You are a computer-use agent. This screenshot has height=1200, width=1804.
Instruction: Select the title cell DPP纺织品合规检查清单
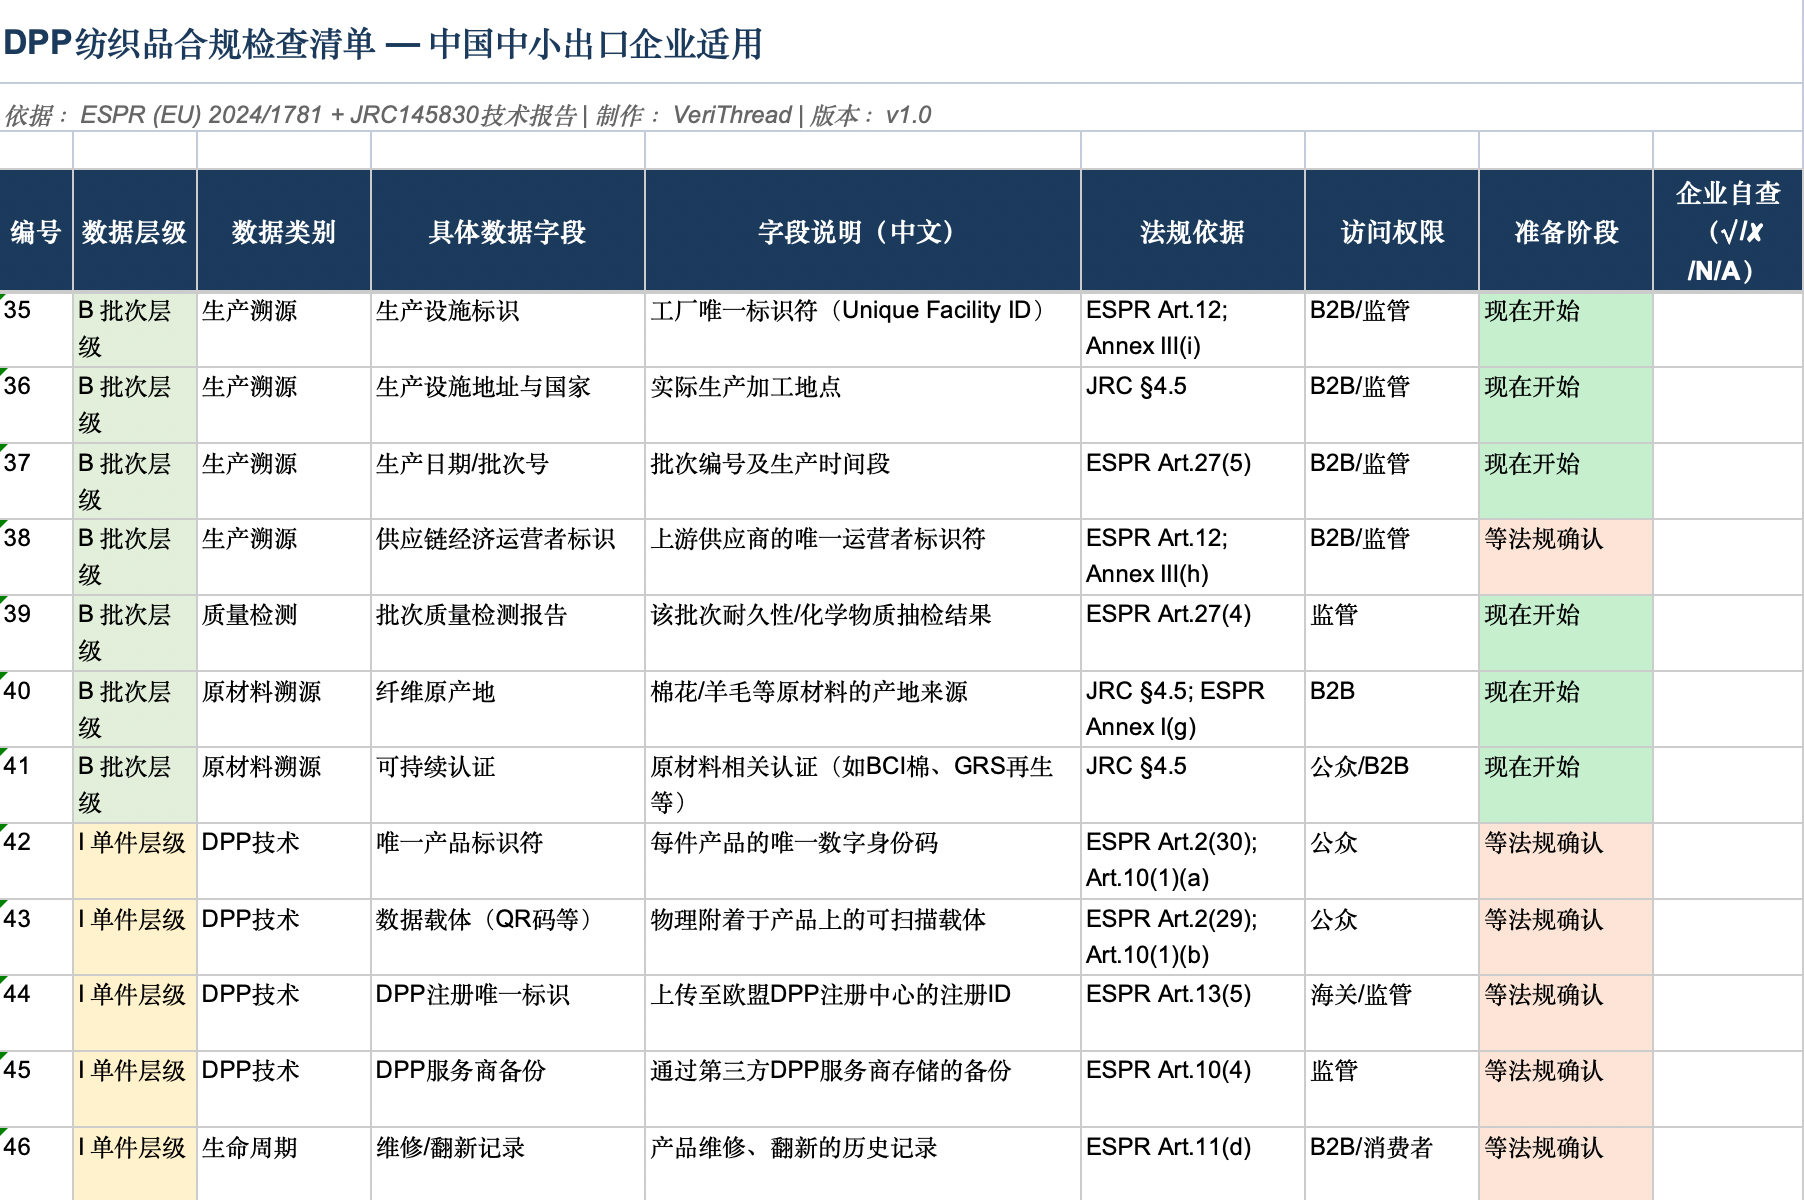(x=900, y=43)
